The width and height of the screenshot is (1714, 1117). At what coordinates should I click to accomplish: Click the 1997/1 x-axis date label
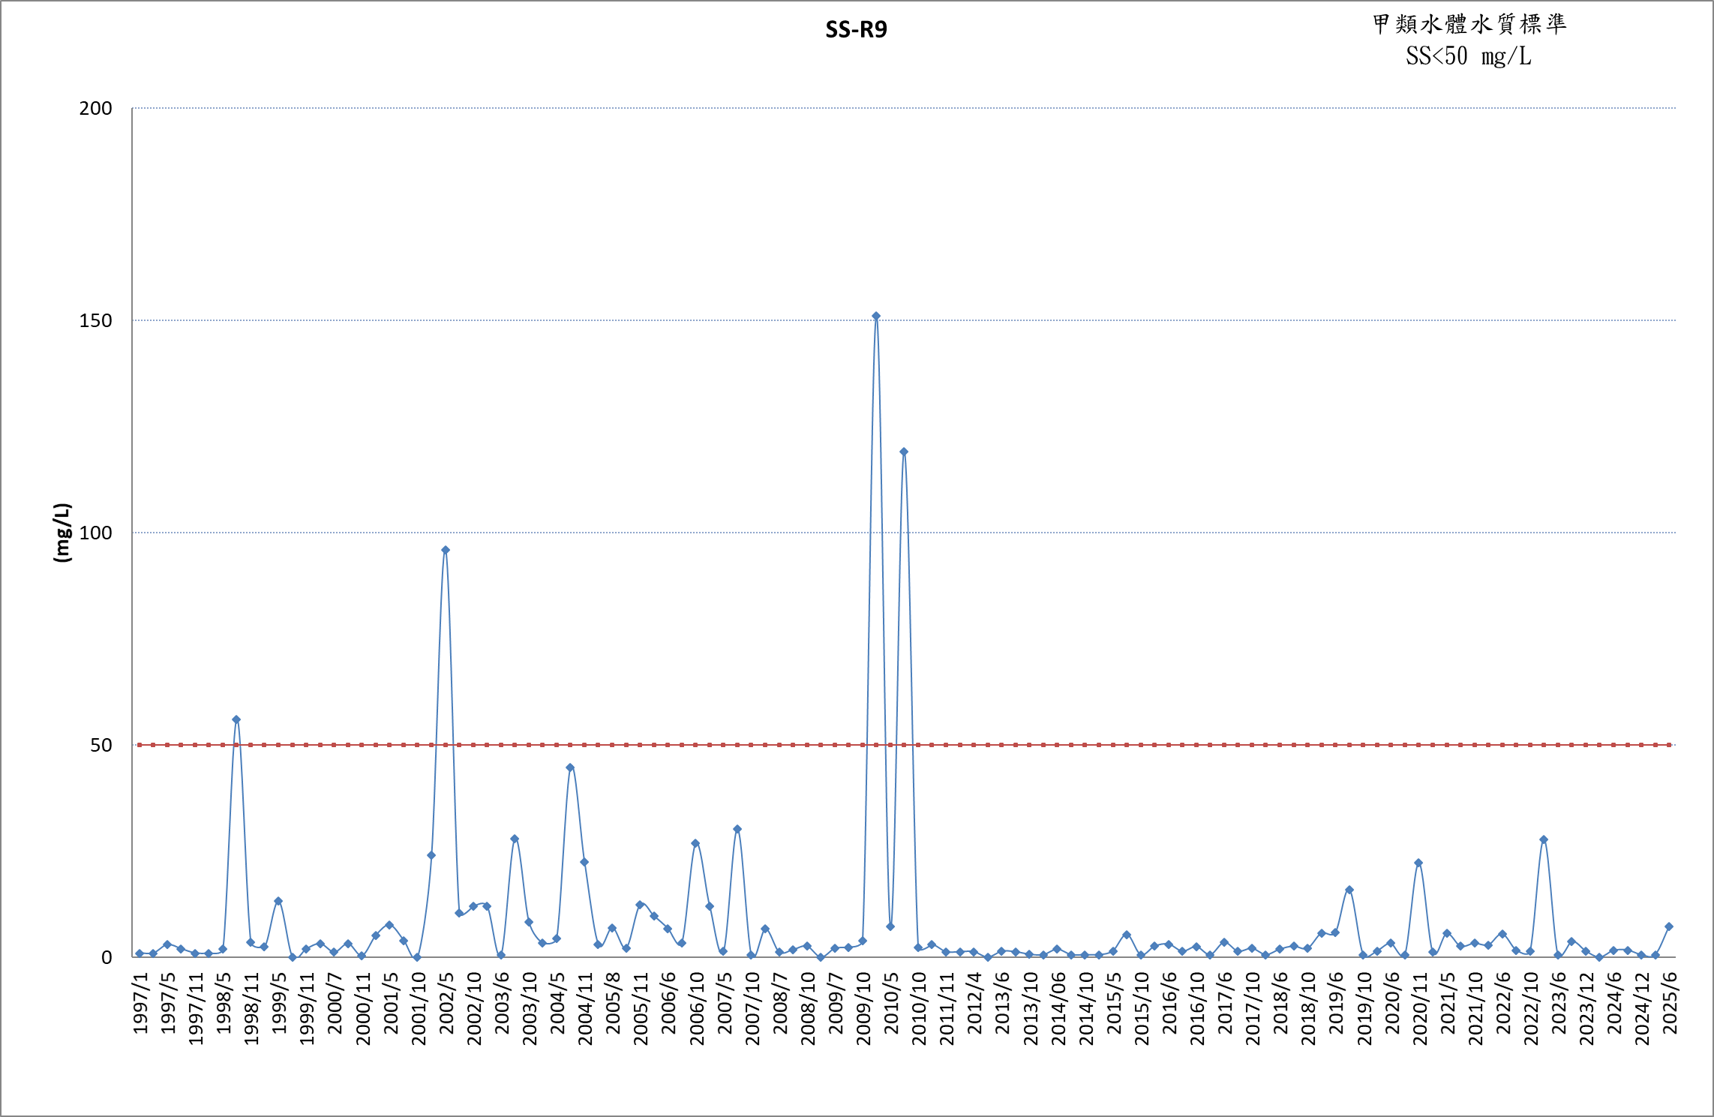click(140, 1003)
